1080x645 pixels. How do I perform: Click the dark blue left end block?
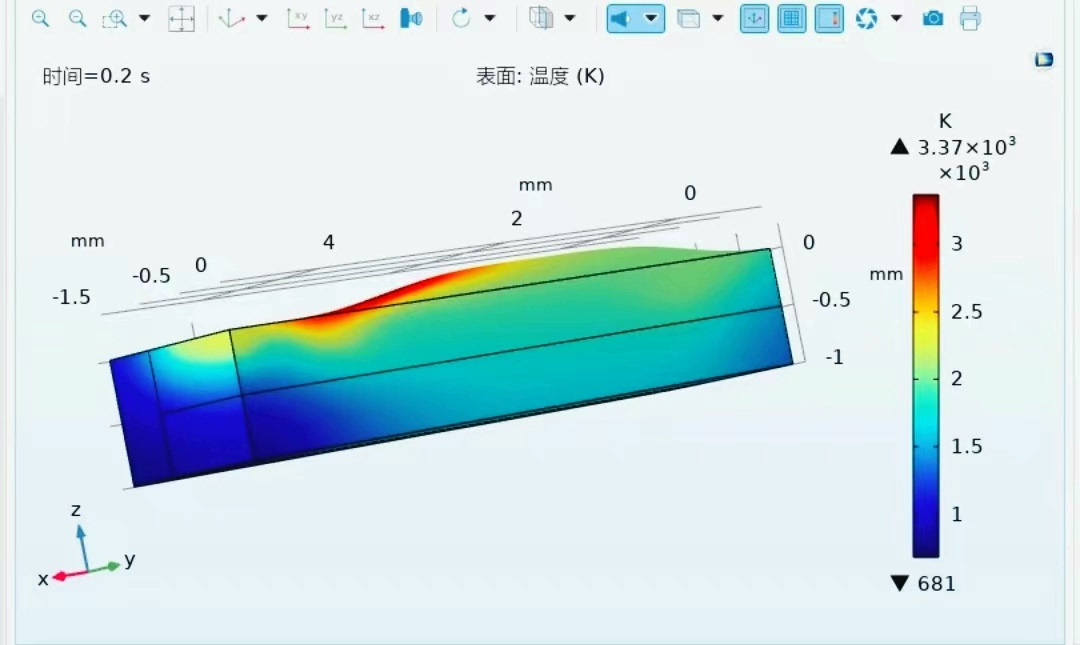pyautogui.click(x=141, y=417)
